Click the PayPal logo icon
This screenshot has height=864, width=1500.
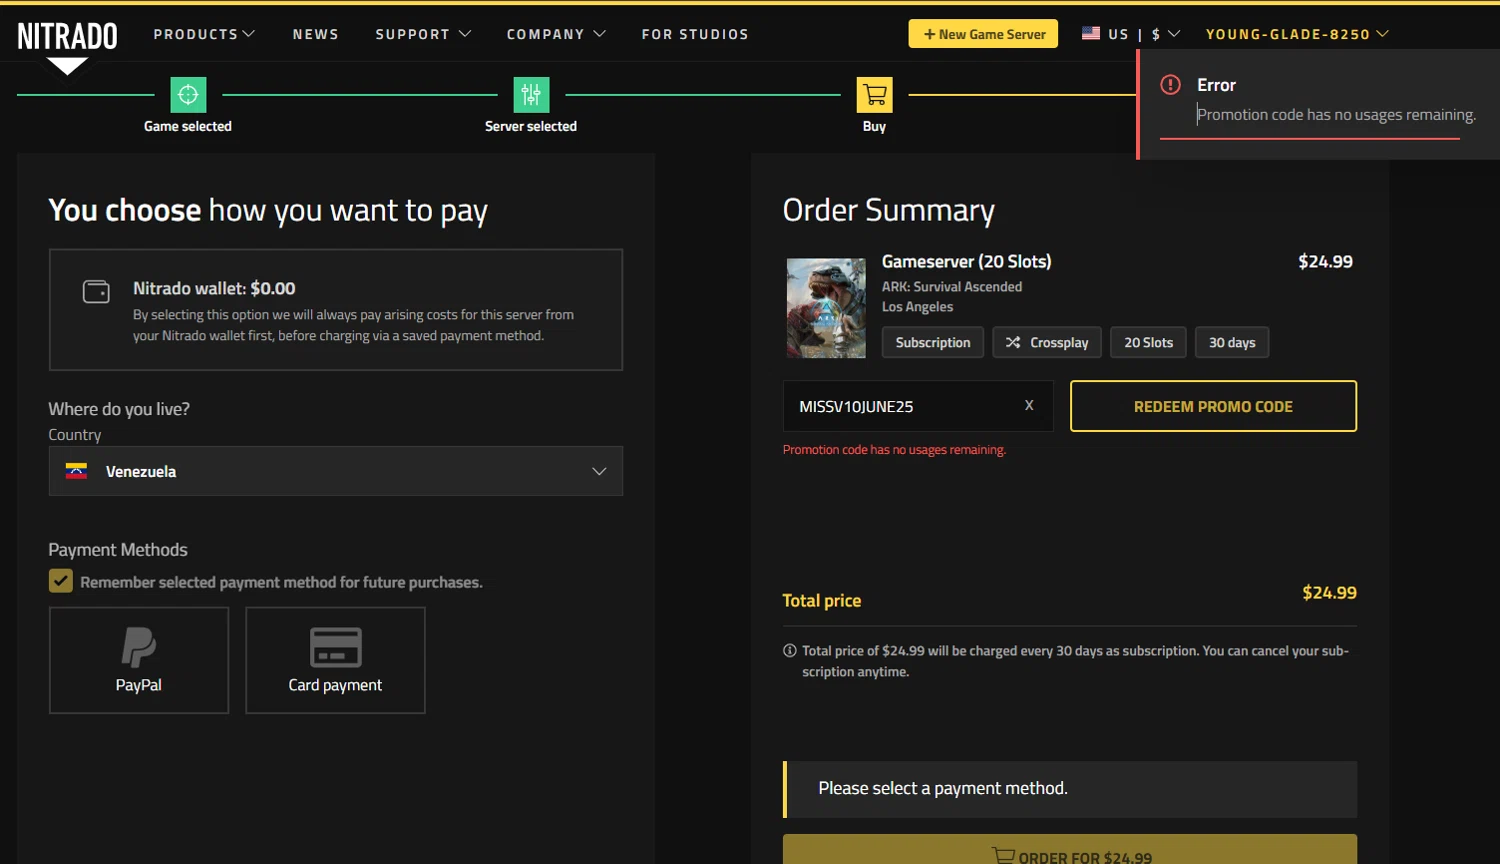[x=139, y=647]
